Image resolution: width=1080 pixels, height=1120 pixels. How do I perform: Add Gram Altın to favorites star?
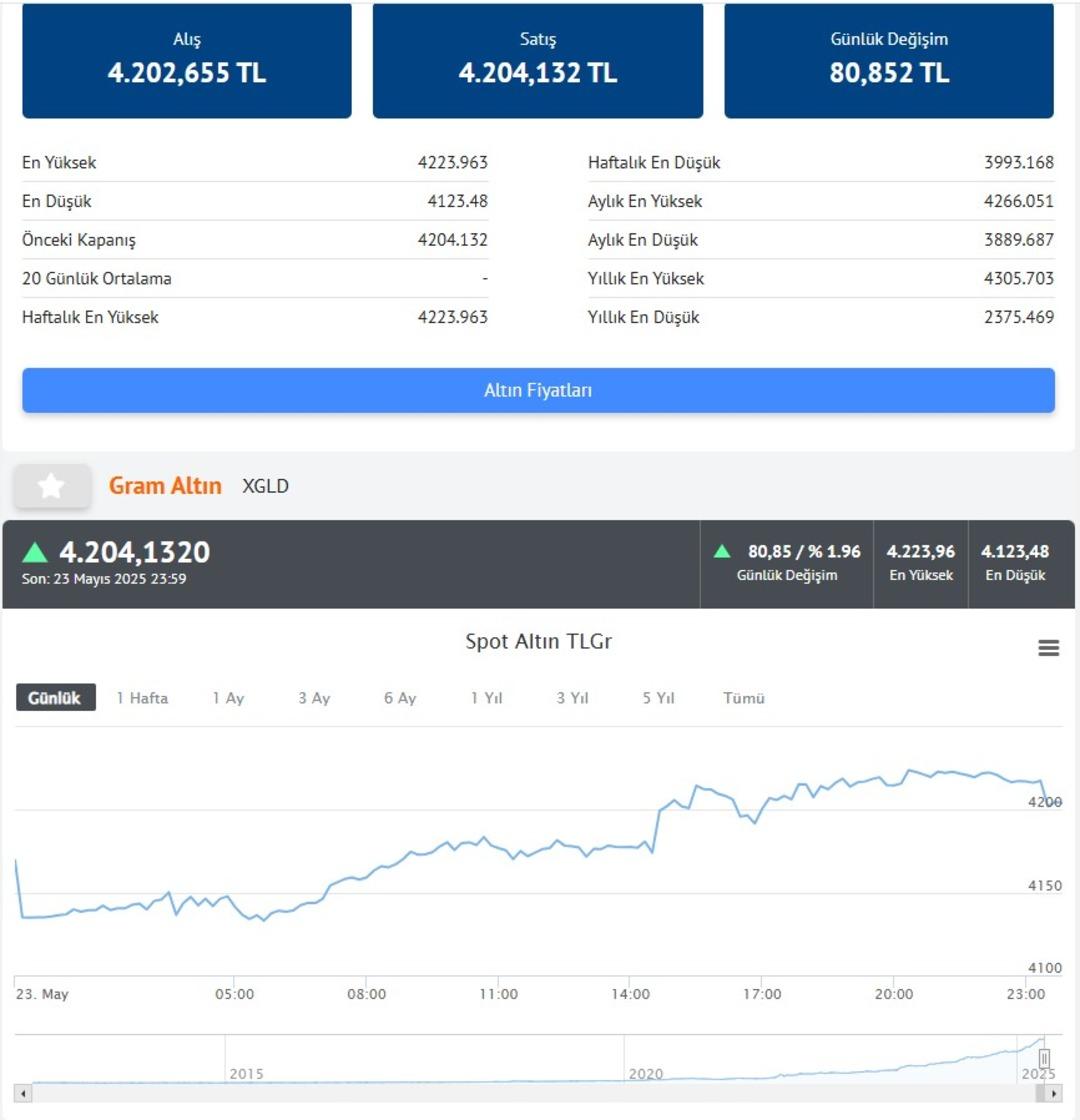[x=52, y=486]
